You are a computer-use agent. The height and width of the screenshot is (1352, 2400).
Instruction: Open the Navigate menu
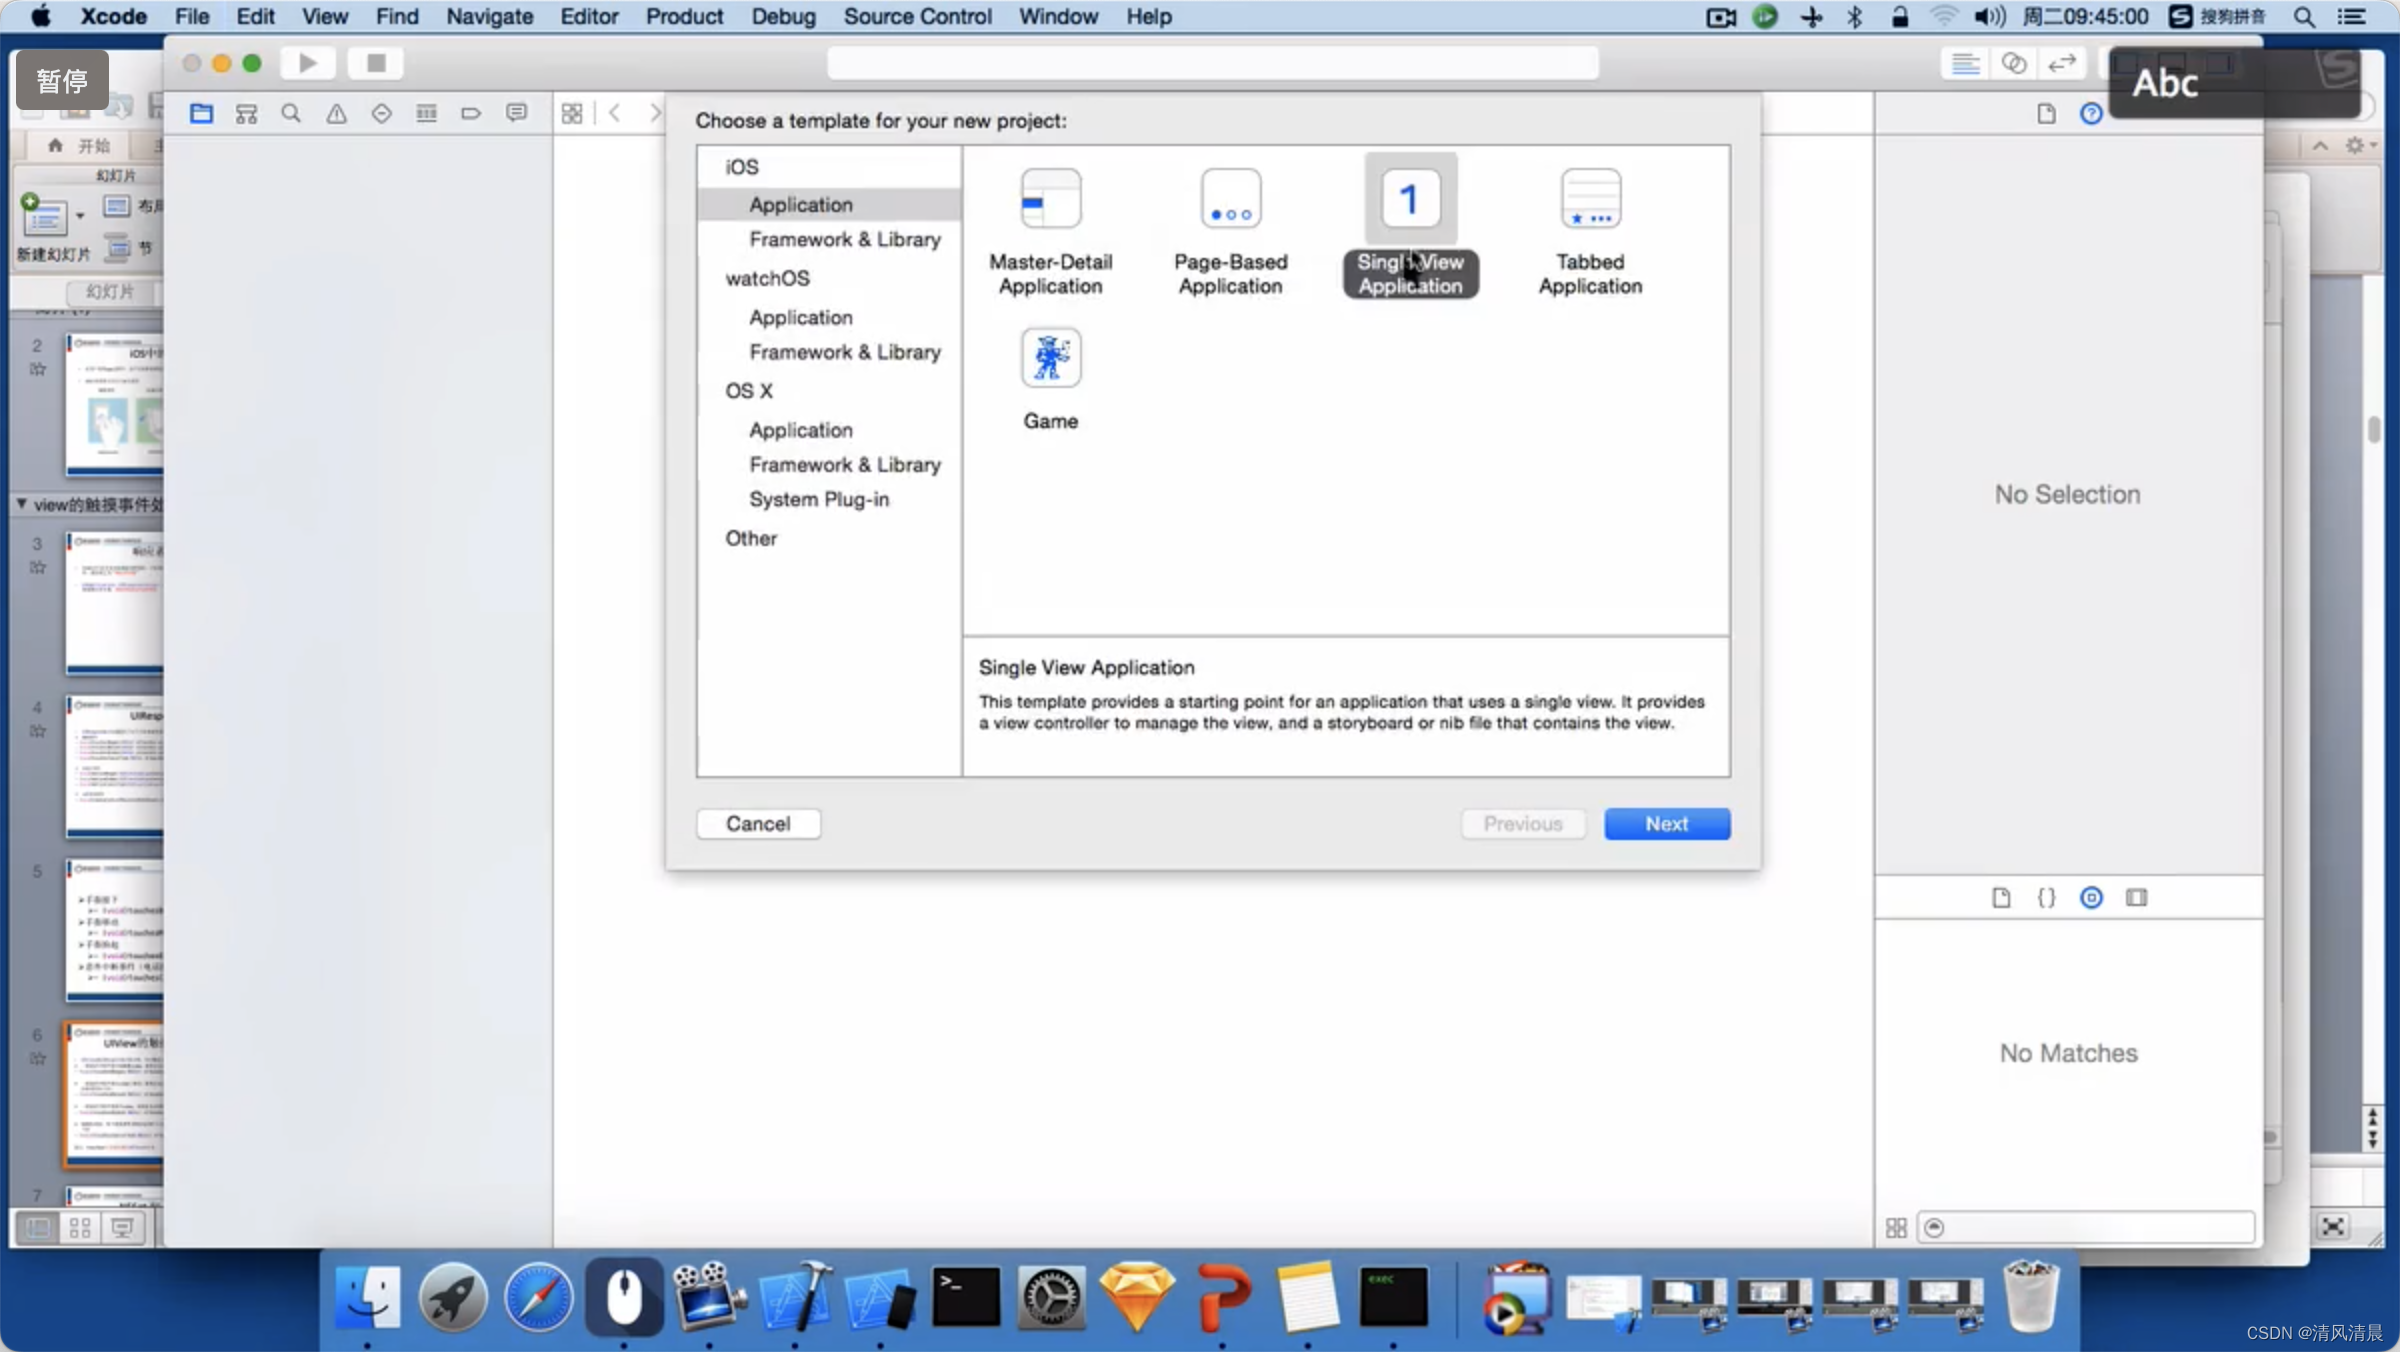tap(489, 16)
